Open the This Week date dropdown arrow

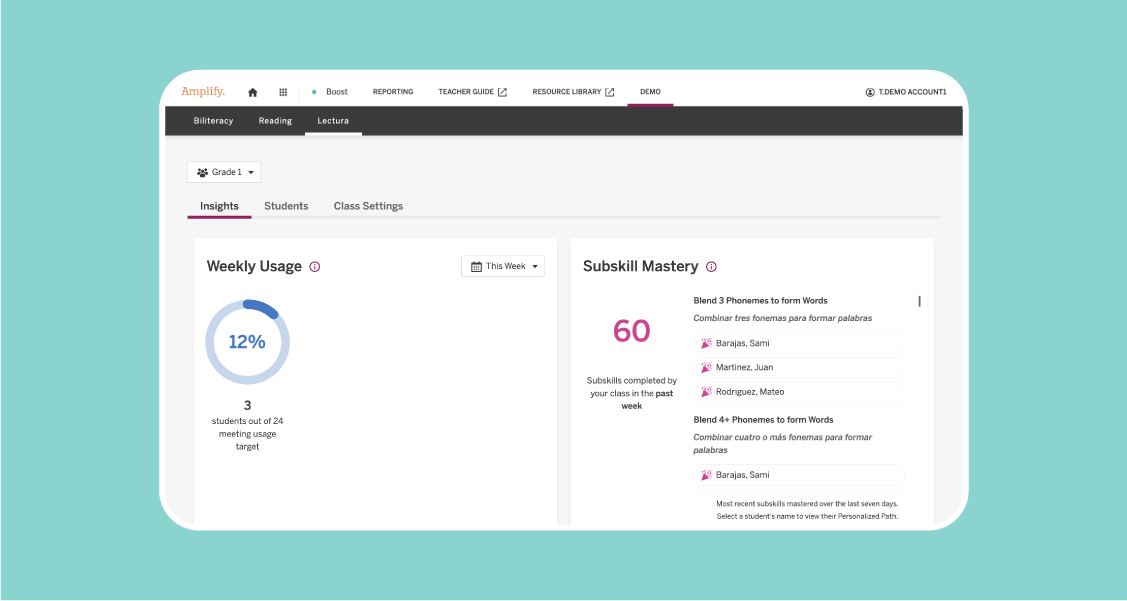coord(536,267)
